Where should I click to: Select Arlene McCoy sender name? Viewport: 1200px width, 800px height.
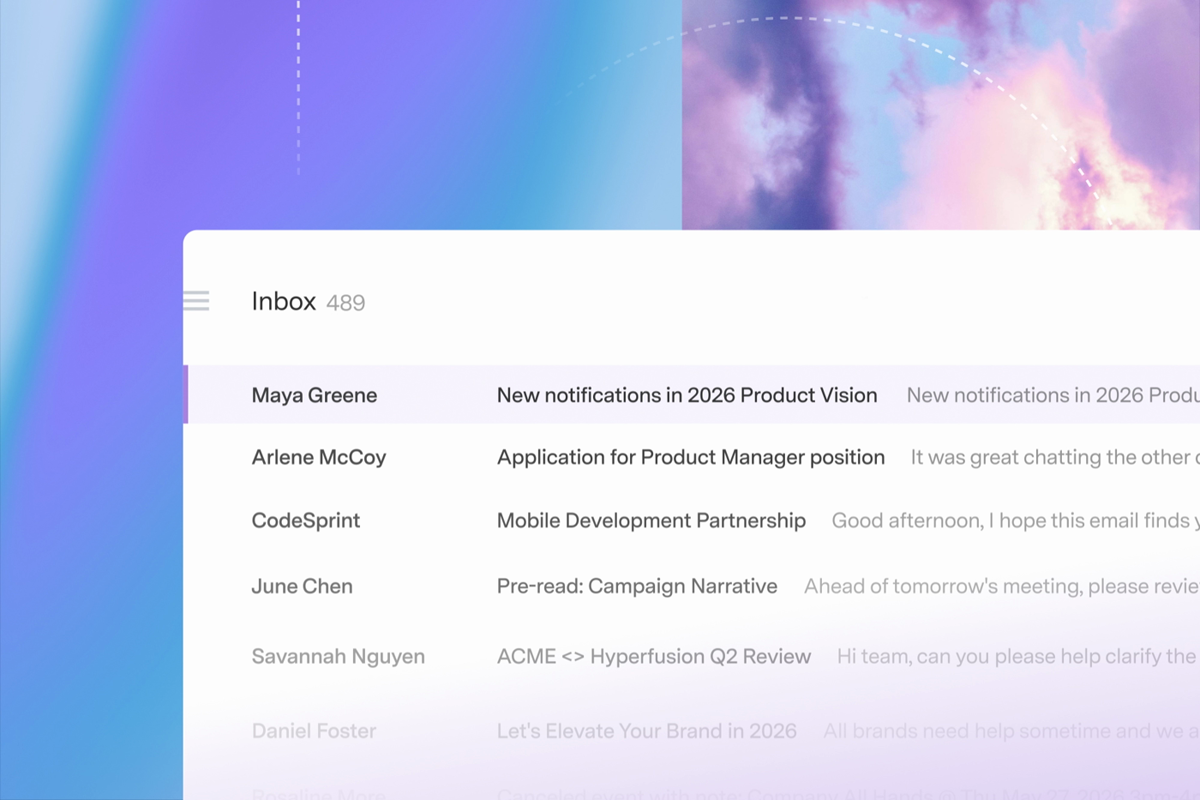pyautogui.click(x=319, y=457)
